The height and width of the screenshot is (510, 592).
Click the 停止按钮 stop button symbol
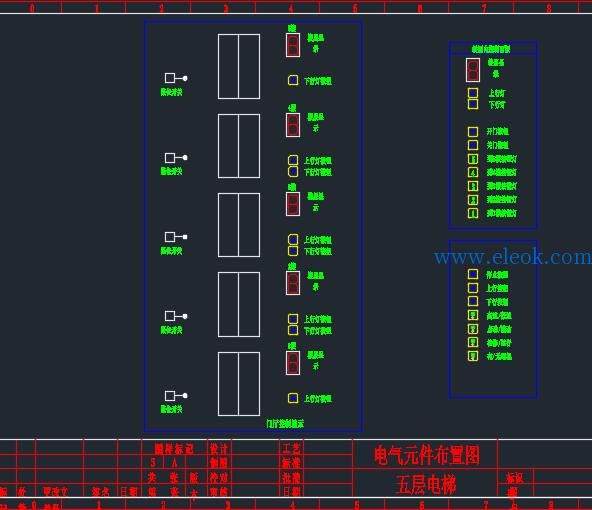(x=473, y=274)
